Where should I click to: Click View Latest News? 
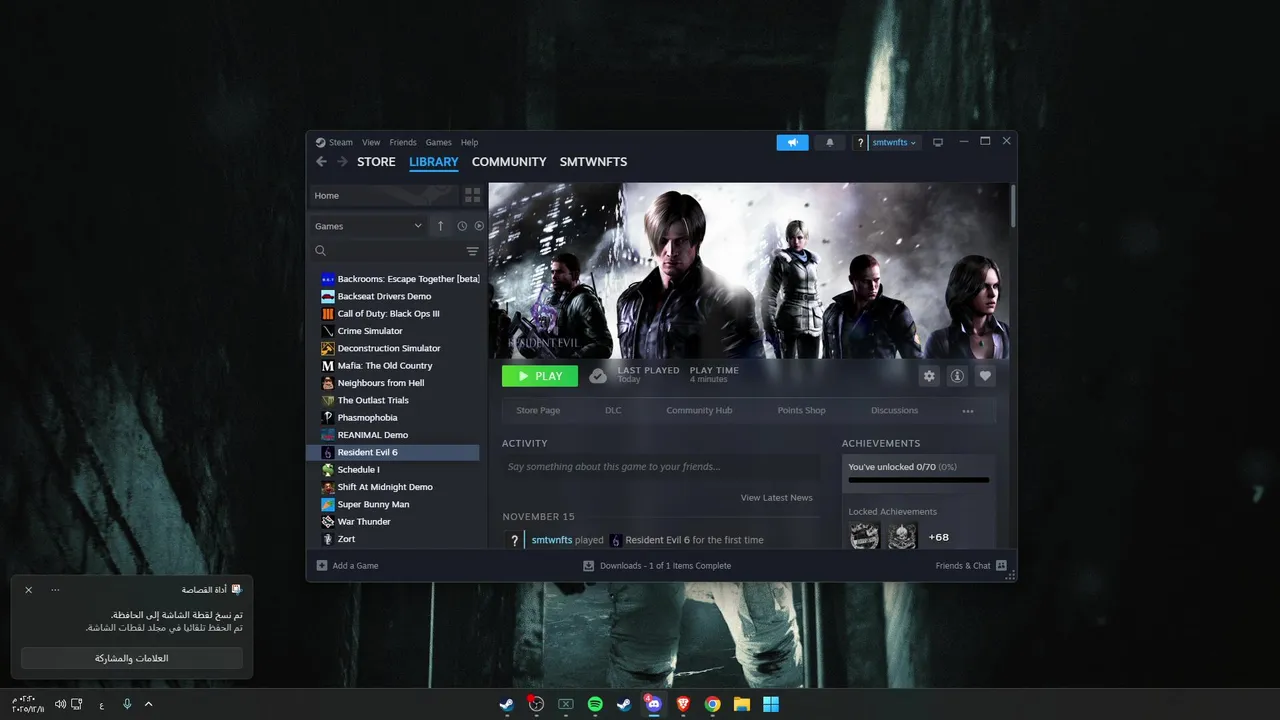(776, 498)
